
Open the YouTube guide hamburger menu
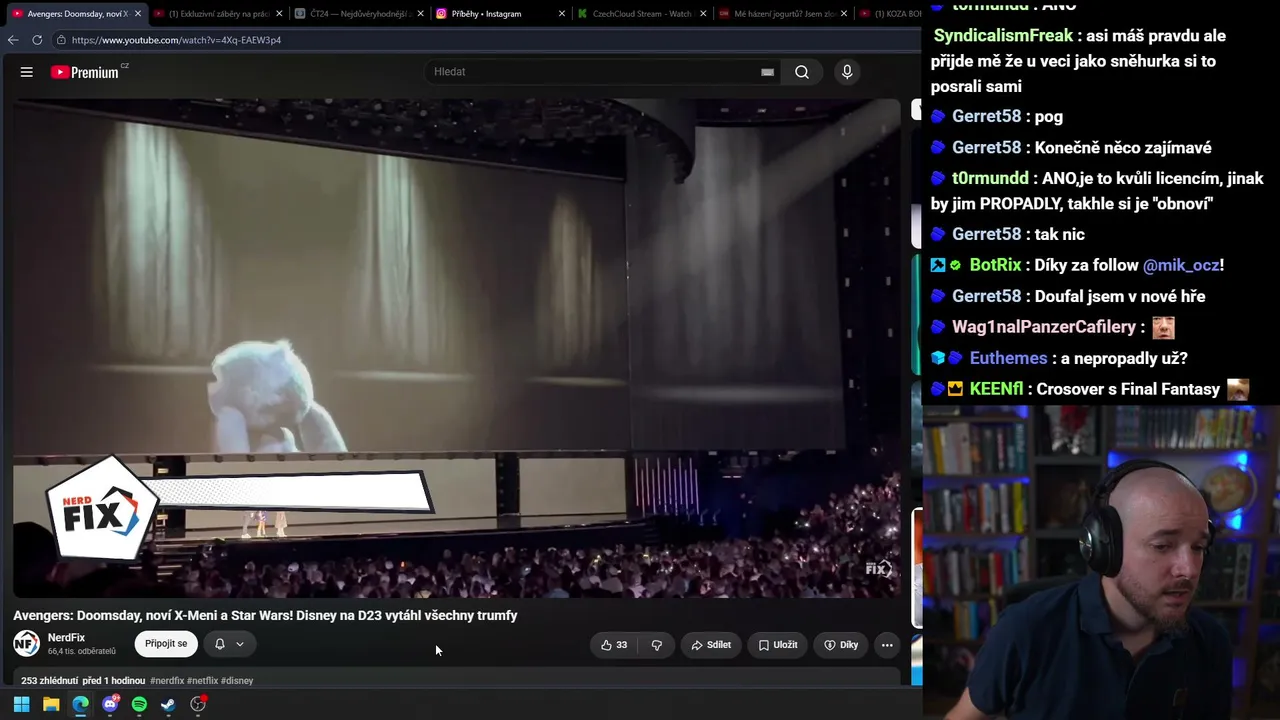coord(27,72)
